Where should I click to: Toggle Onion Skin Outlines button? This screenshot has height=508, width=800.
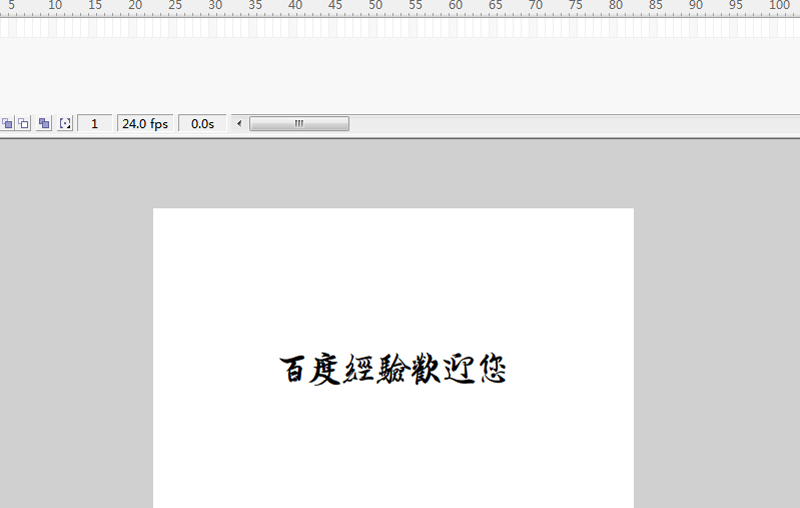pos(23,123)
